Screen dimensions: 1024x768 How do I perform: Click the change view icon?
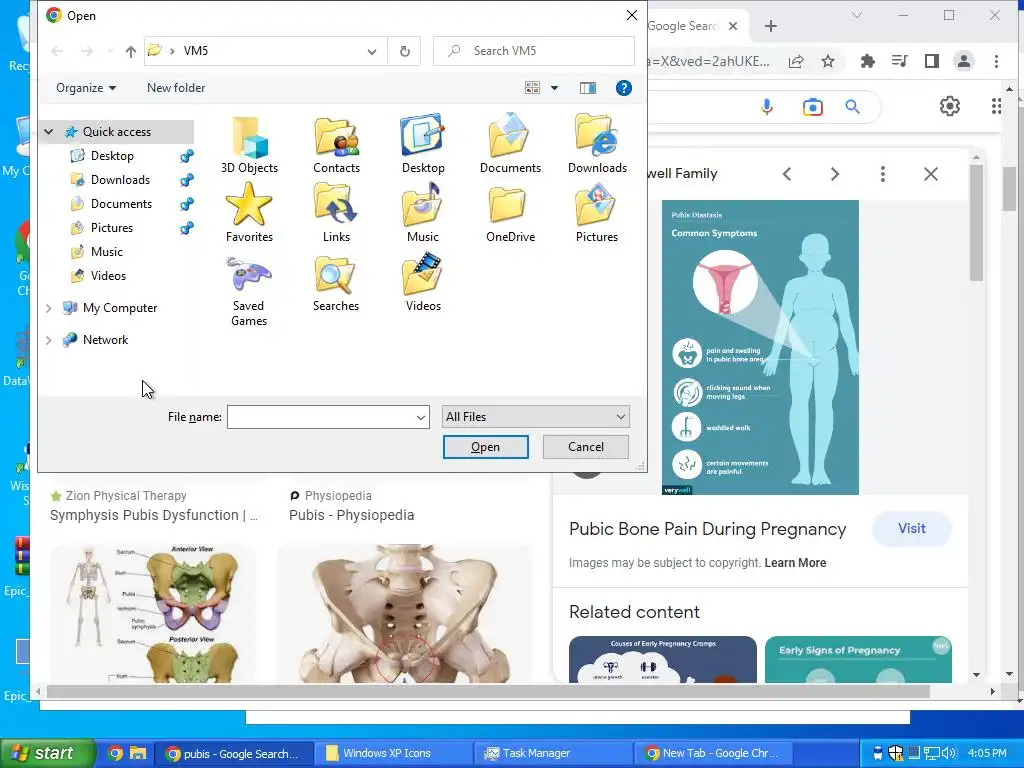pyautogui.click(x=533, y=88)
